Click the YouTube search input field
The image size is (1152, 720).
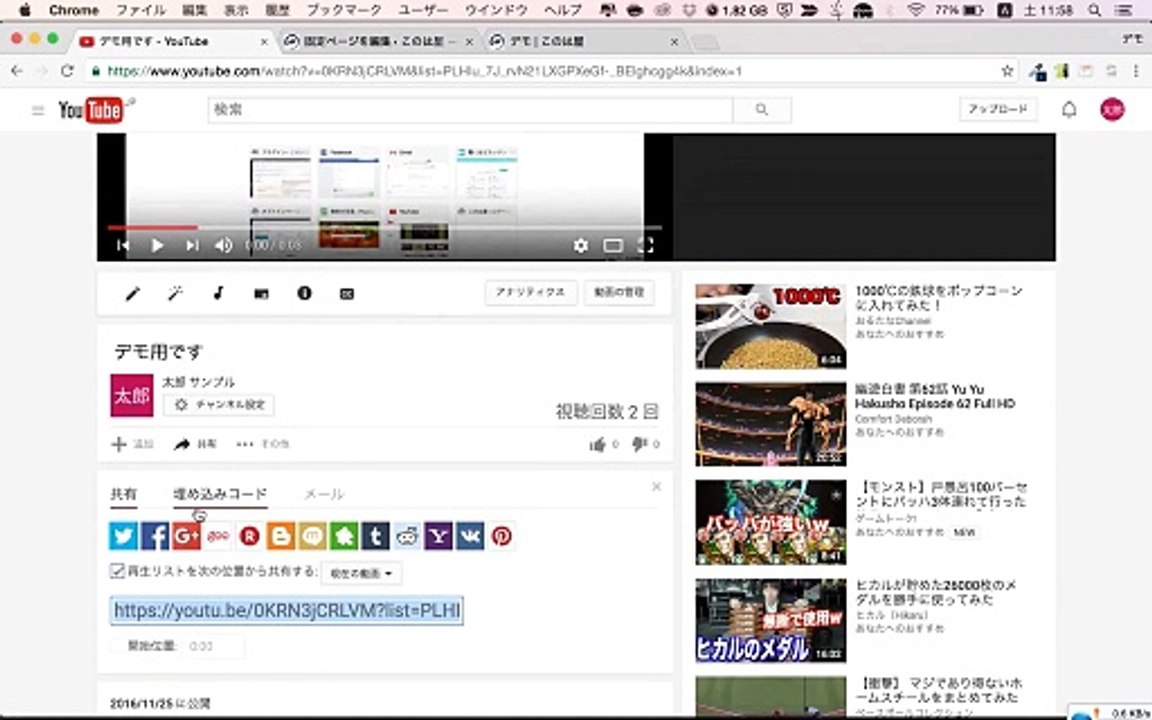[470, 109]
